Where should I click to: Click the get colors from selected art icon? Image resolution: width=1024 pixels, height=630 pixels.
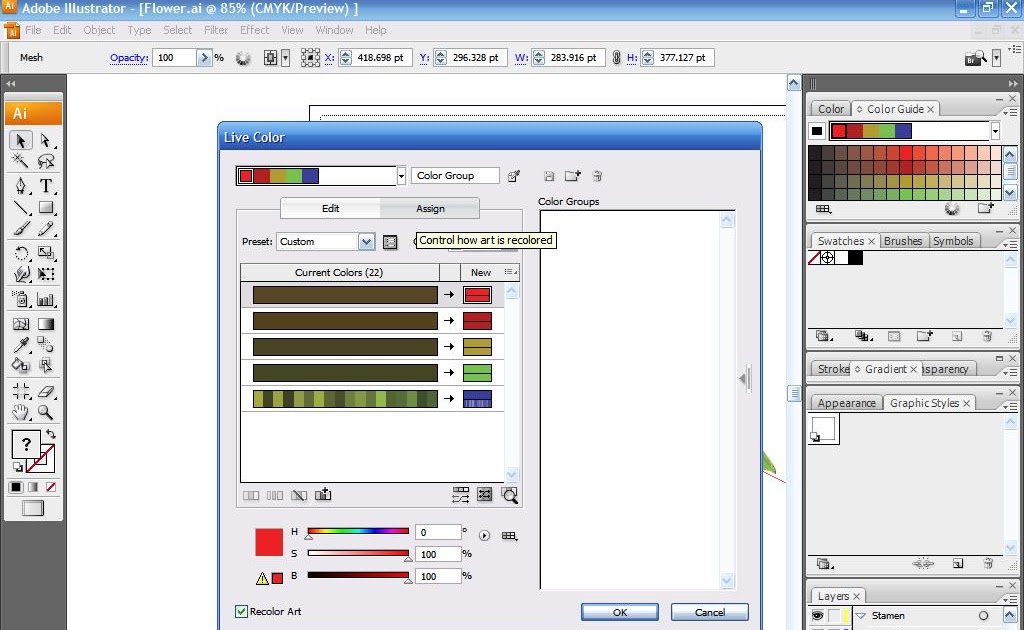coord(514,176)
